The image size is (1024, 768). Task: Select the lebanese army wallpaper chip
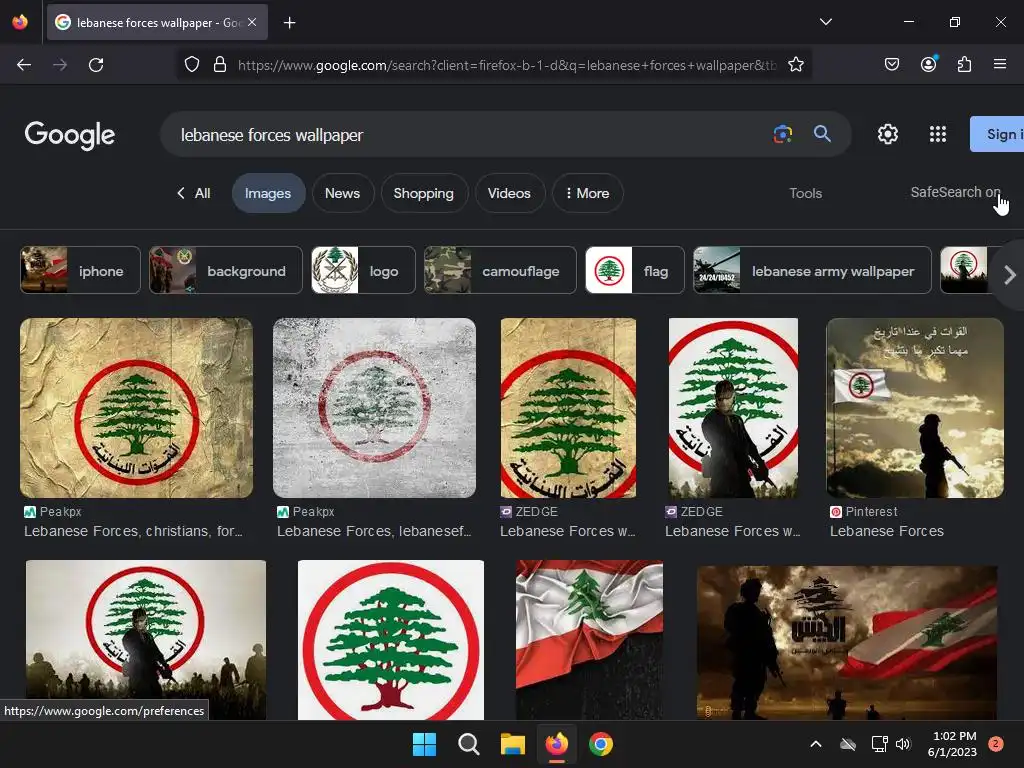[x=812, y=270]
